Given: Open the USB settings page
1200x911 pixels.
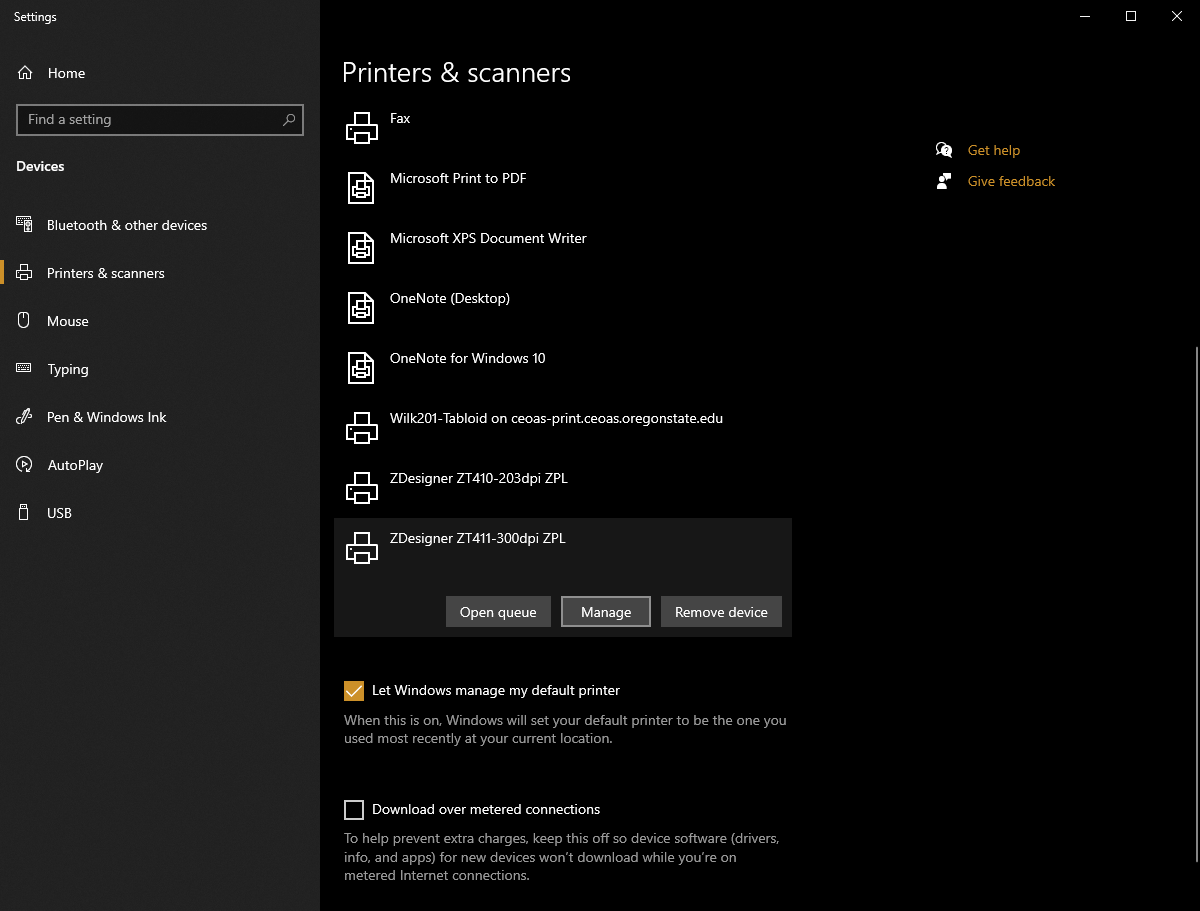Looking at the screenshot, I should click(60, 513).
